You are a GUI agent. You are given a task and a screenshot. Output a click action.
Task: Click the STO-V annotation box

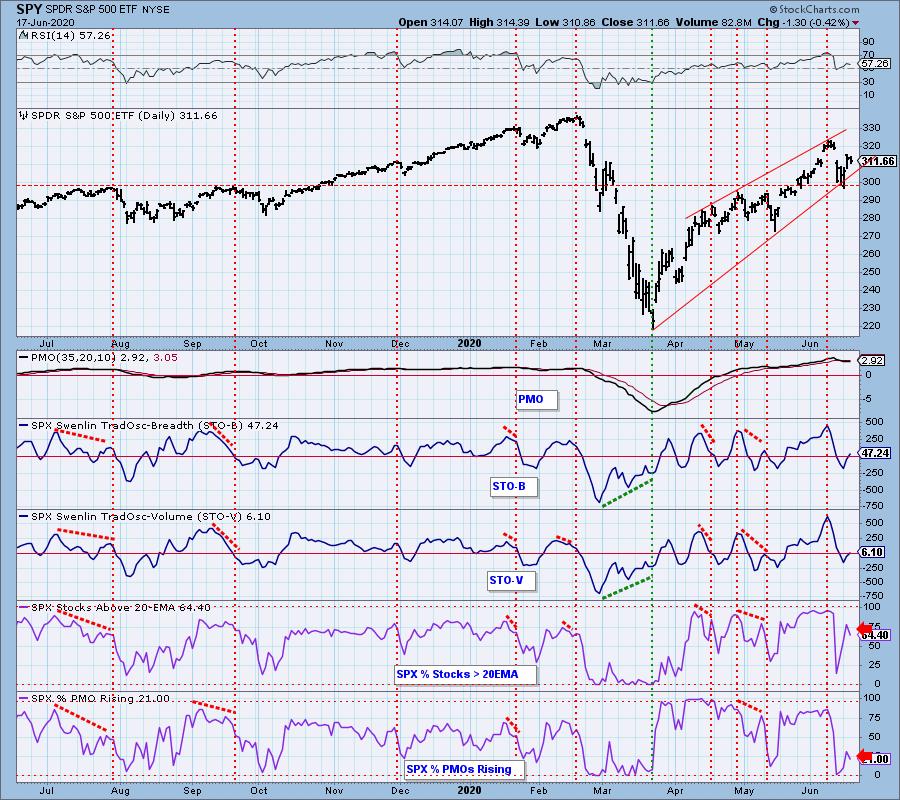(510, 580)
